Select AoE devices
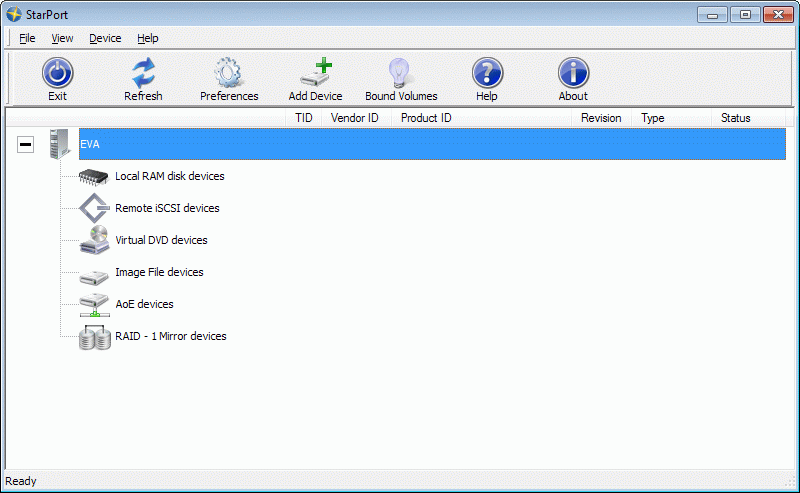 point(144,304)
